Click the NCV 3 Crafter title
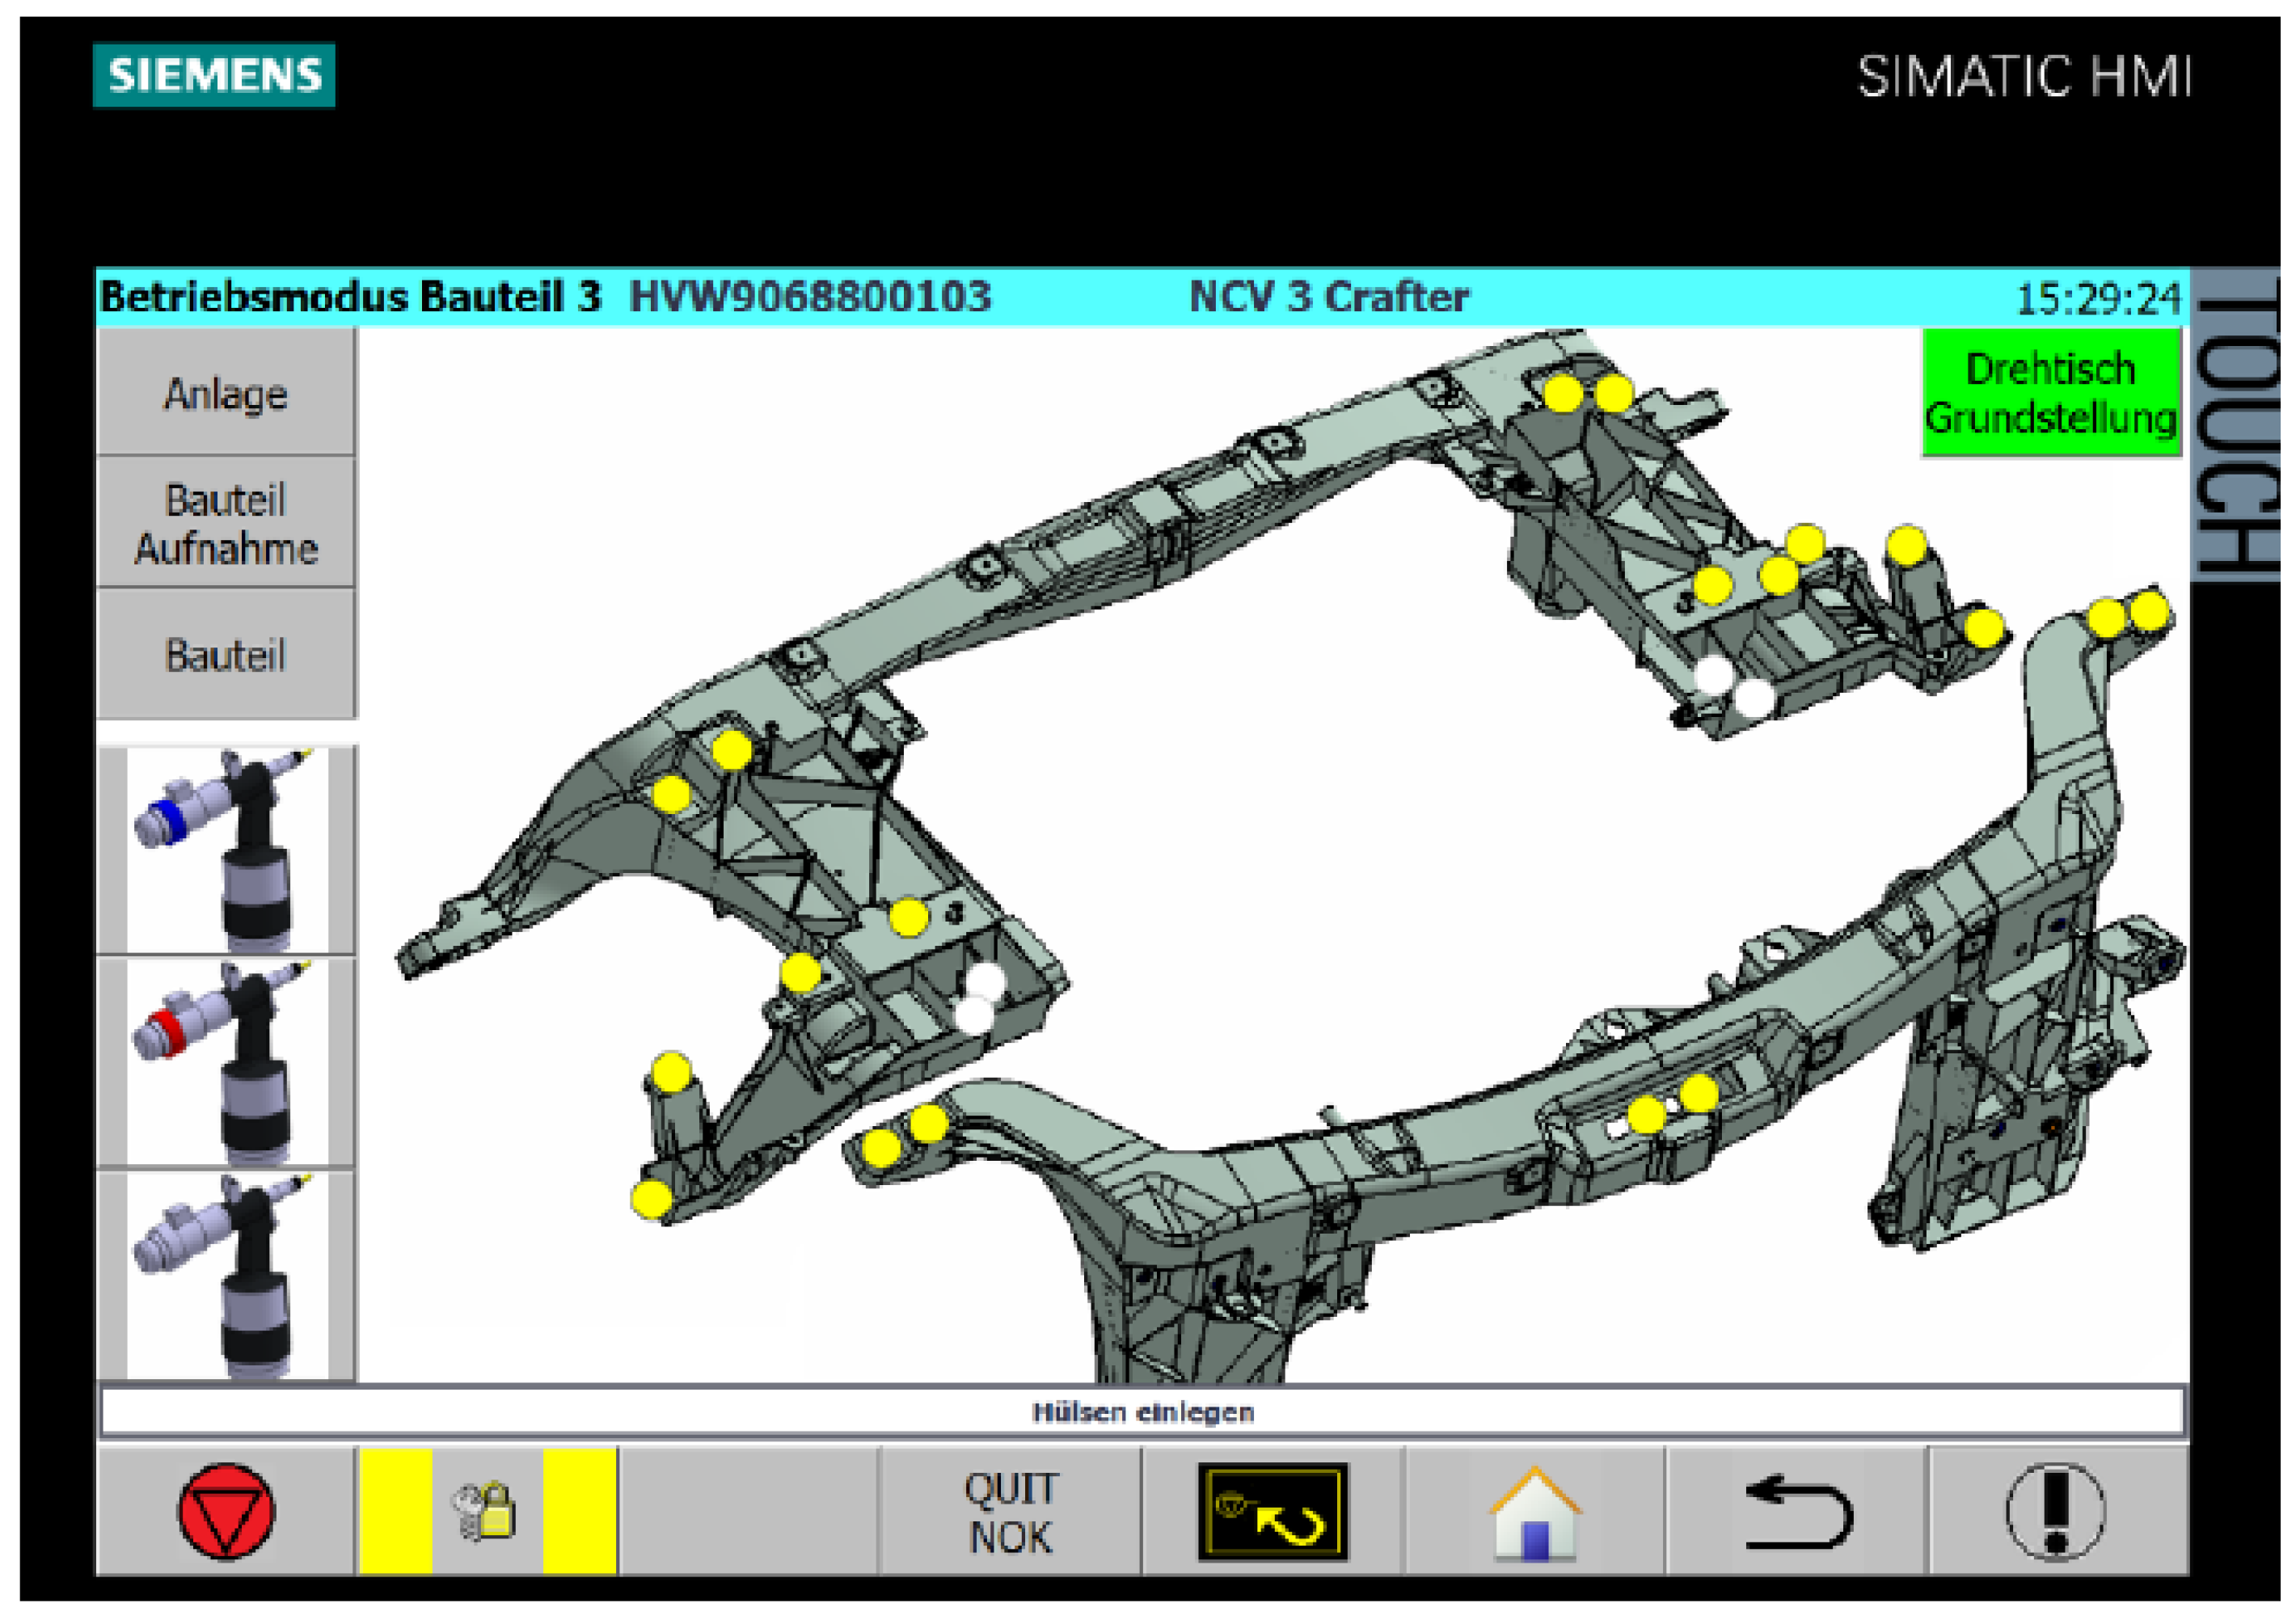 1329,297
